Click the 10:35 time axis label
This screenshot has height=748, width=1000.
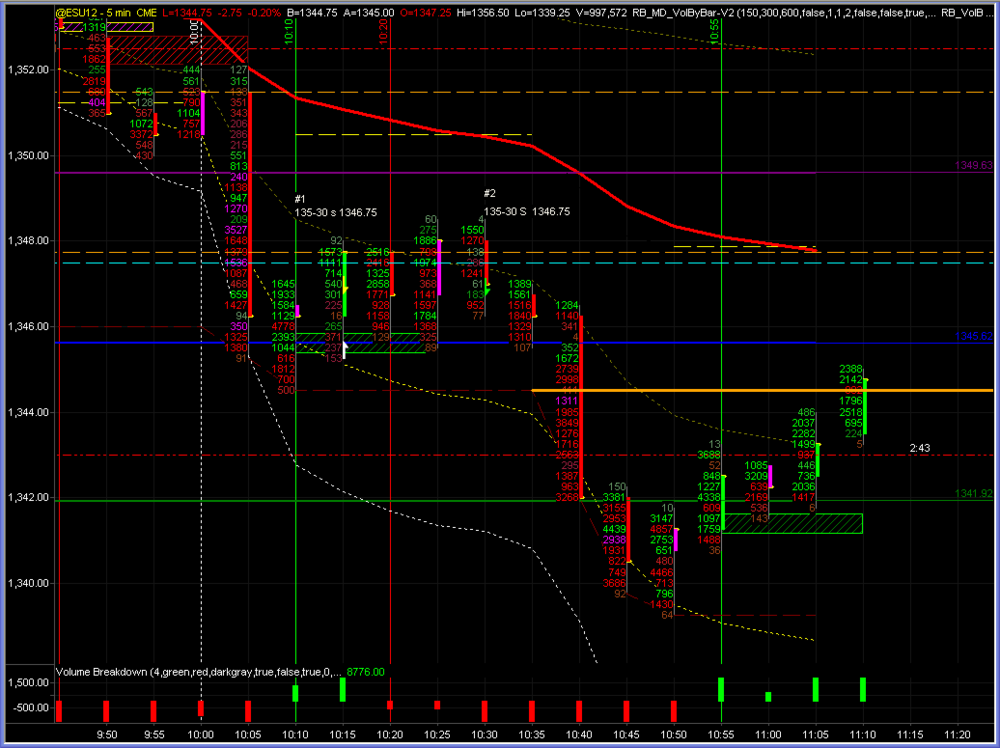coord(531,735)
